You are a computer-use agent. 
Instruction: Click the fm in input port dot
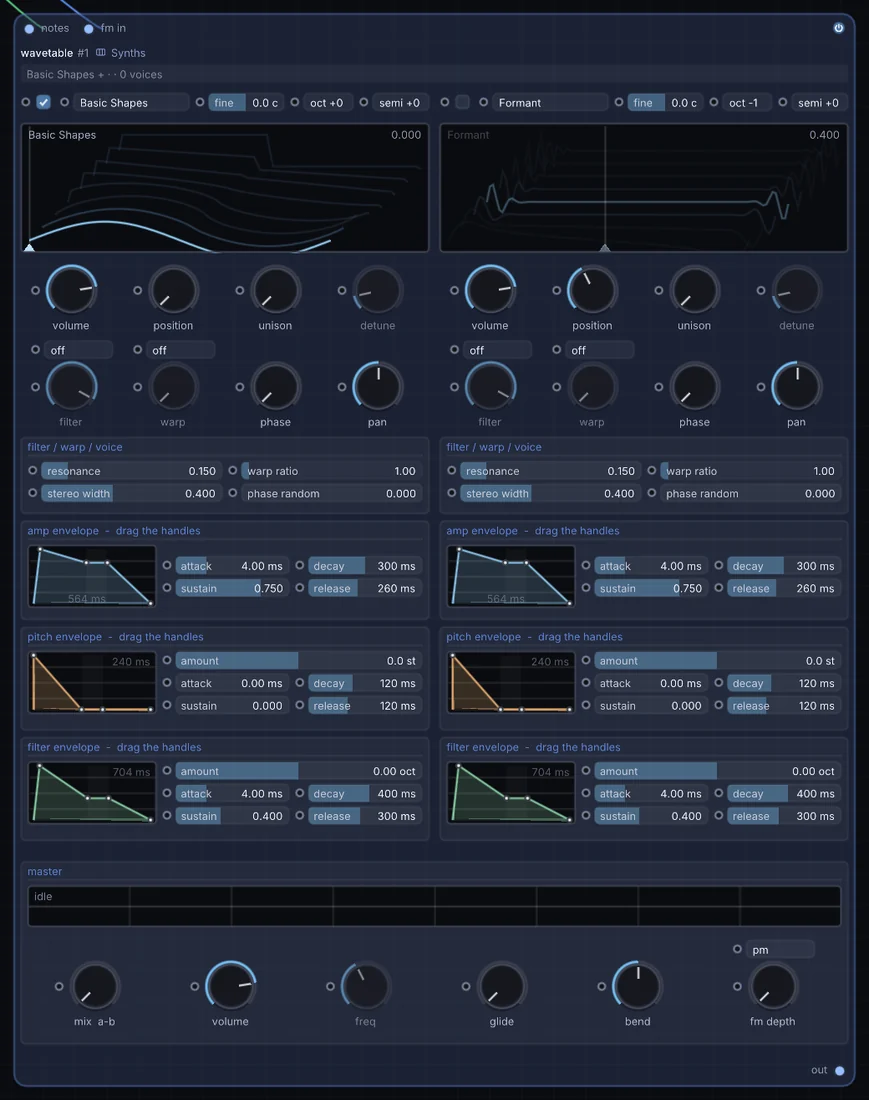tap(88, 29)
